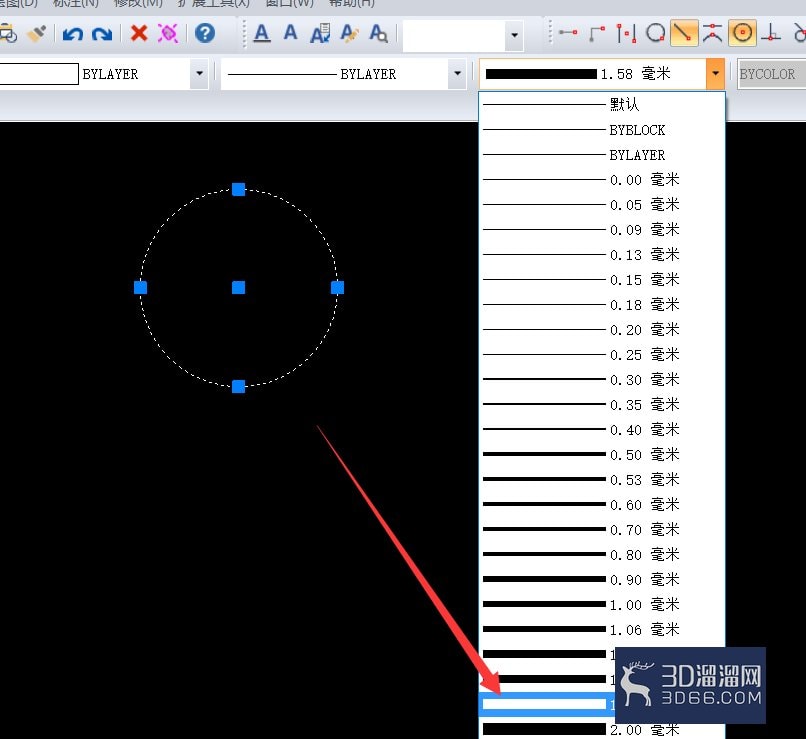
Task: Click the perpendicular snap icon
Action: click(771, 33)
